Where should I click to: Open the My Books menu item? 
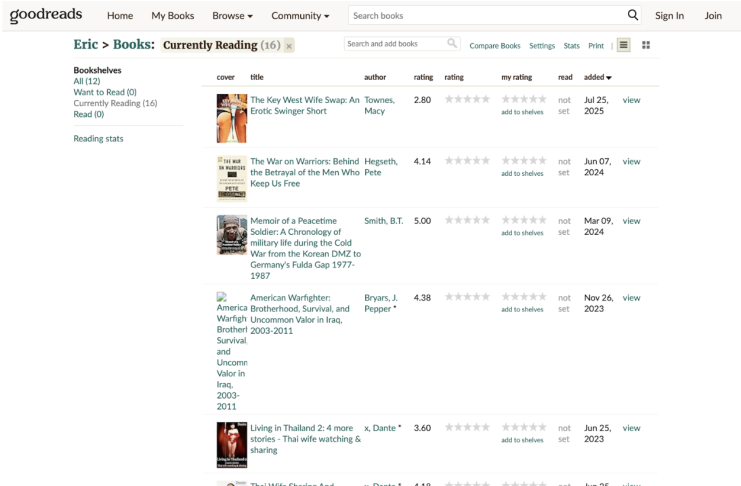[172, 16]
